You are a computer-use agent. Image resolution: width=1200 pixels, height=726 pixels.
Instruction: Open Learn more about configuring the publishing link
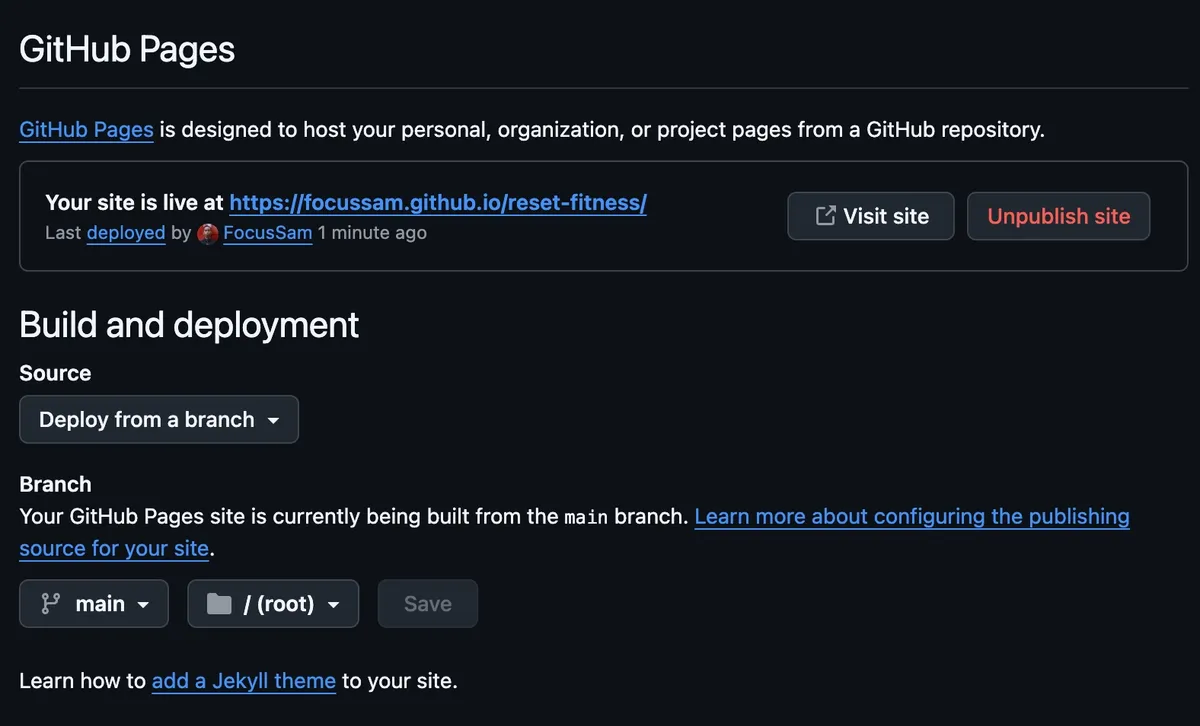click(x=912, y=517)
